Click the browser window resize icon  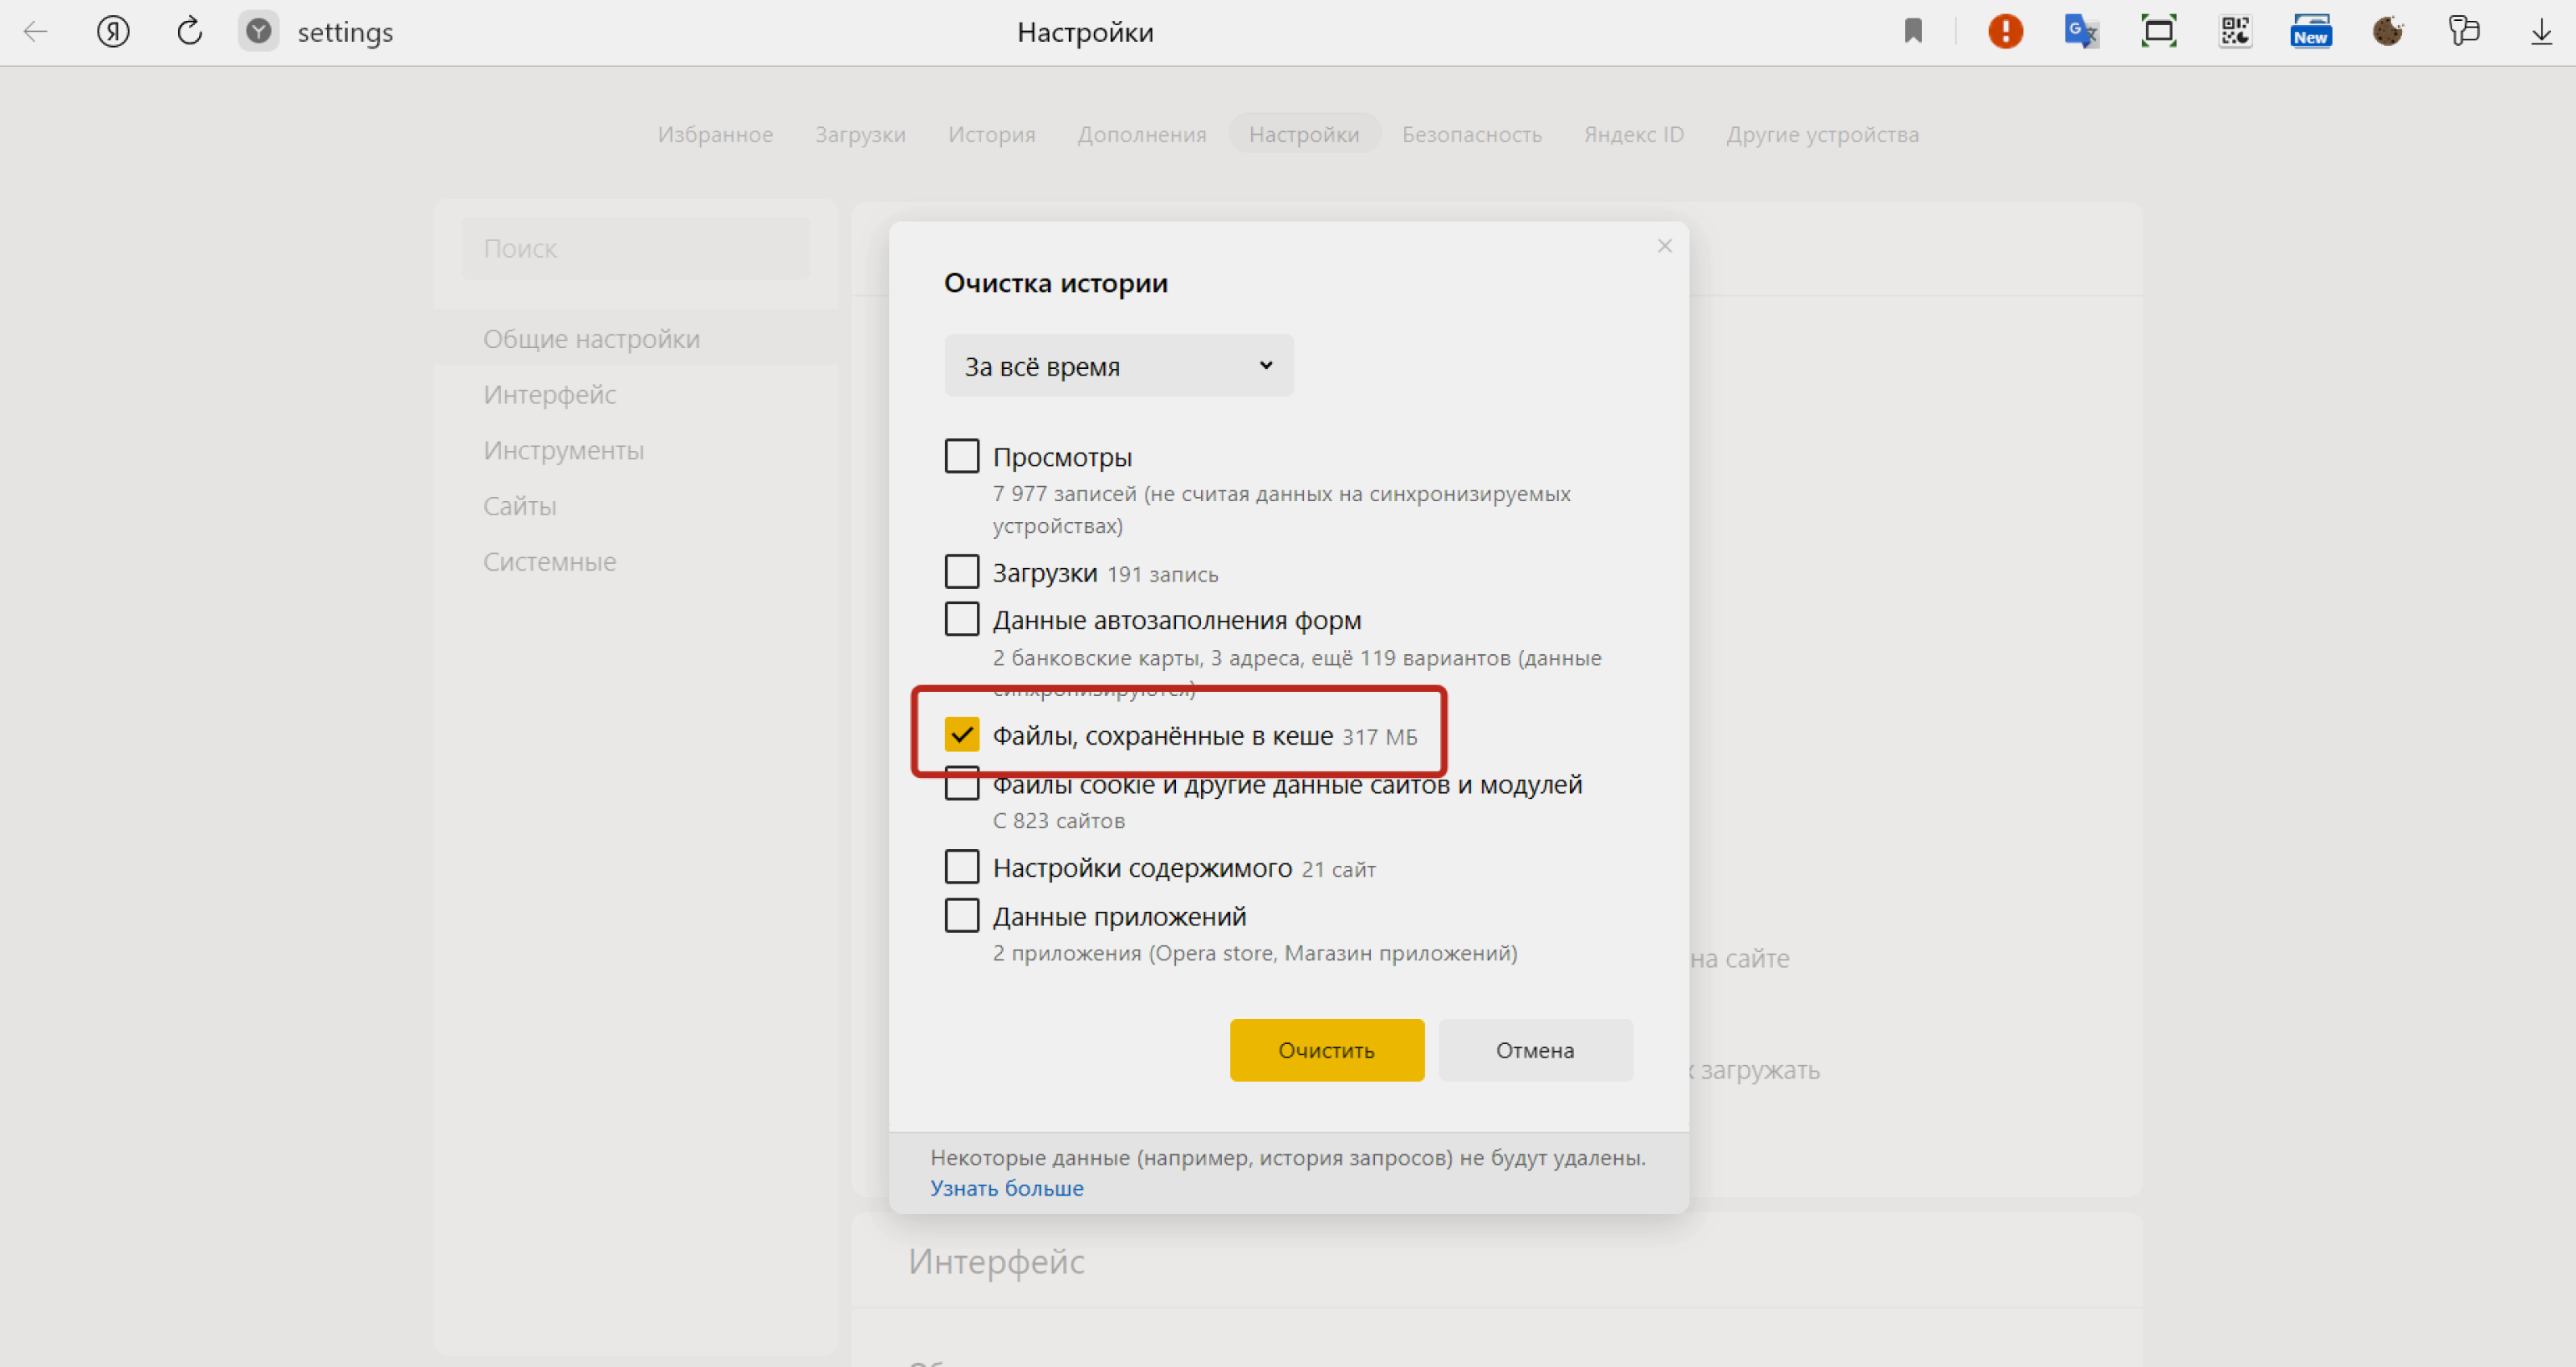click(x=2159, y=29)
